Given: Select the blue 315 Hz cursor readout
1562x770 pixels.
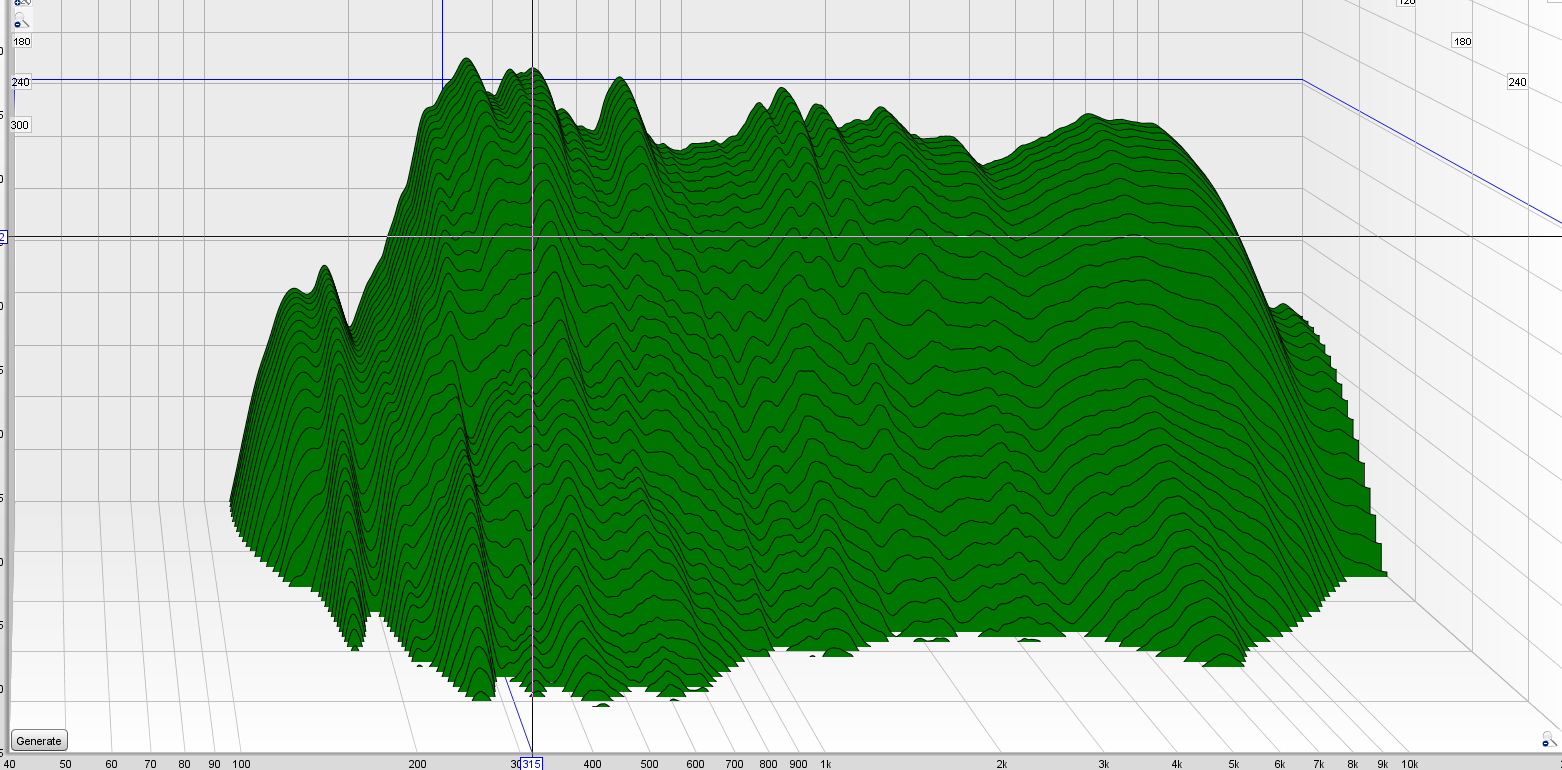Looking at the screenshot, I should (x=531, y=764).
